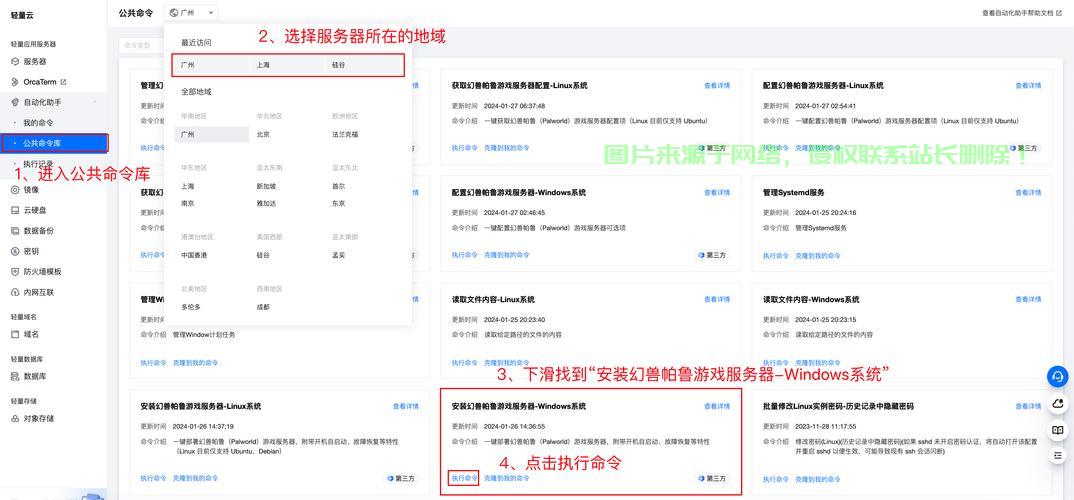Execute 安装幻兽帕鲁游戏服务器-Linux系统 command
Viewport: 1074px width, 500px height.
click(x=153, y=478)
